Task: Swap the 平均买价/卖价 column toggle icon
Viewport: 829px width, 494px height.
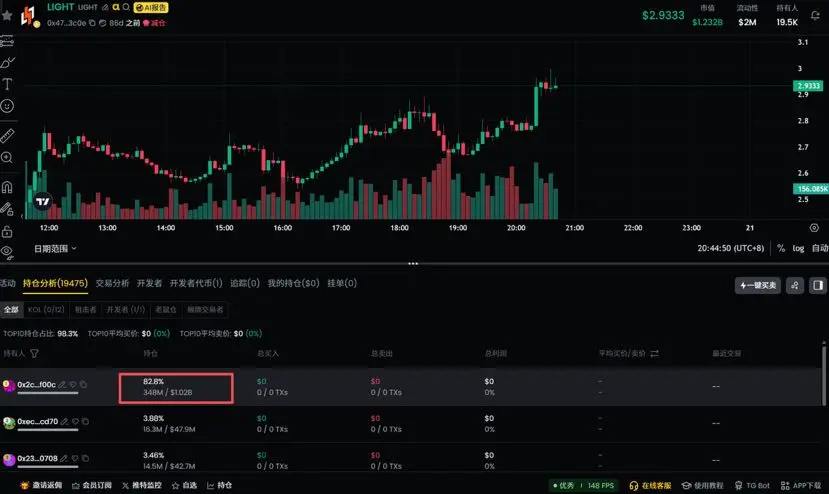Action: pyautogui.click(x=655, y=353)
